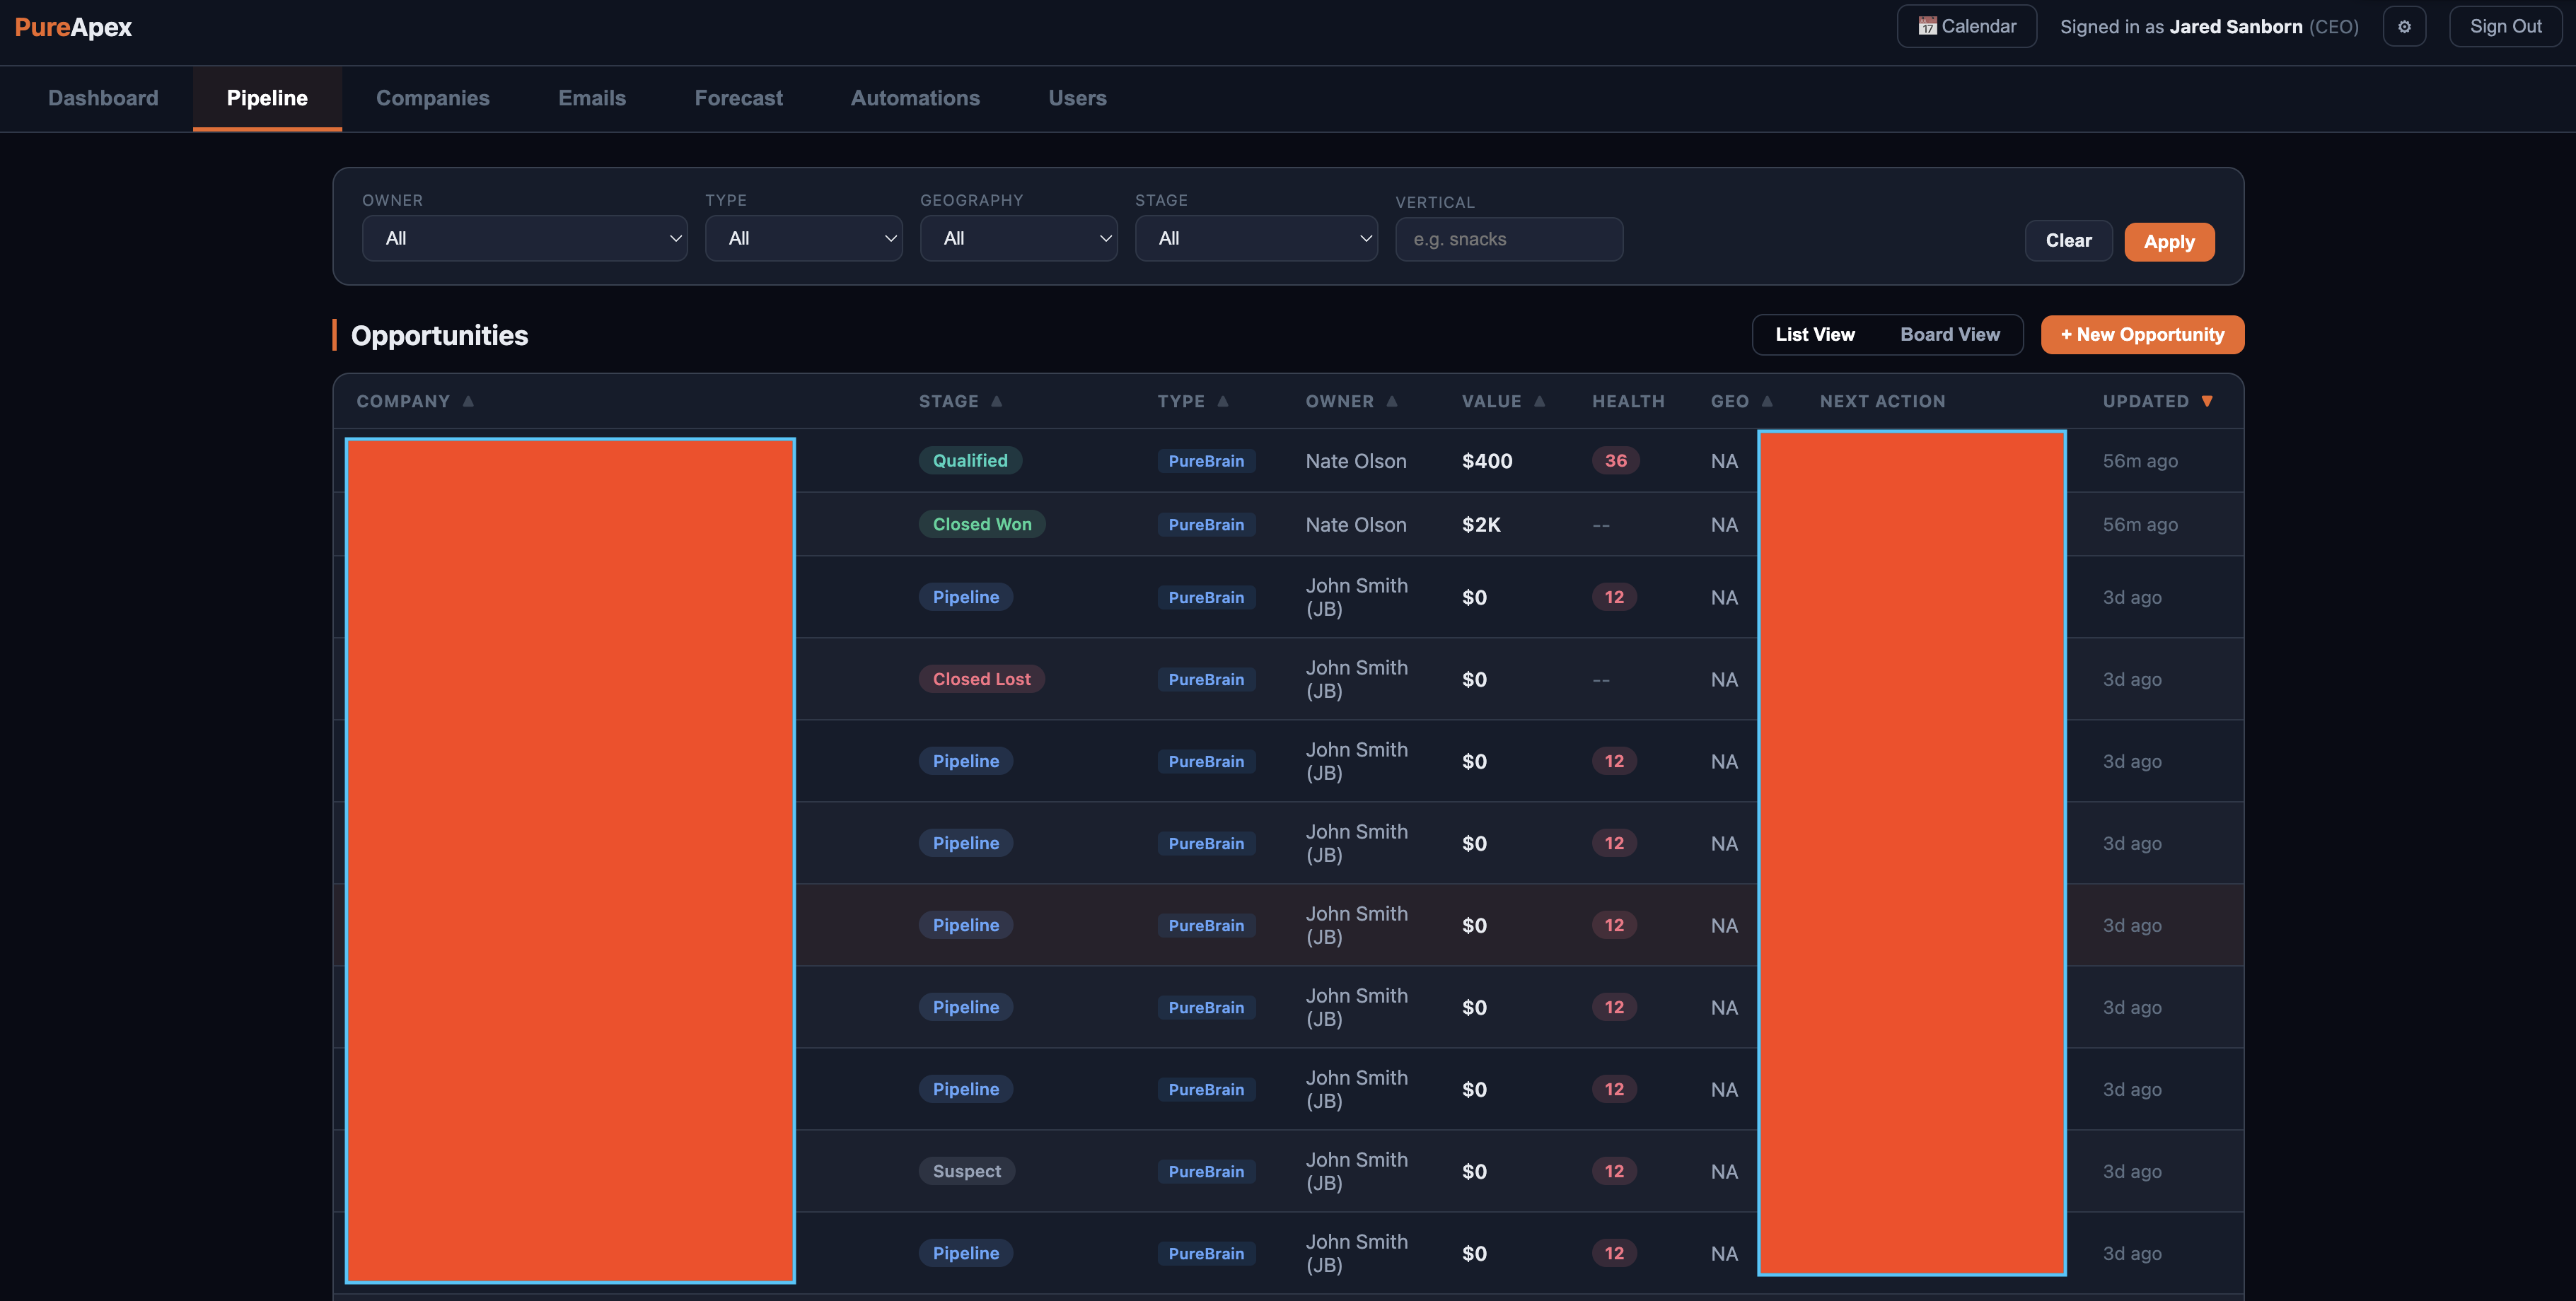Image resolution: width=2576 pixels, height=1301 pixels.
Task: Sort by Value column arrow
Action: [x=1539, y=401]
